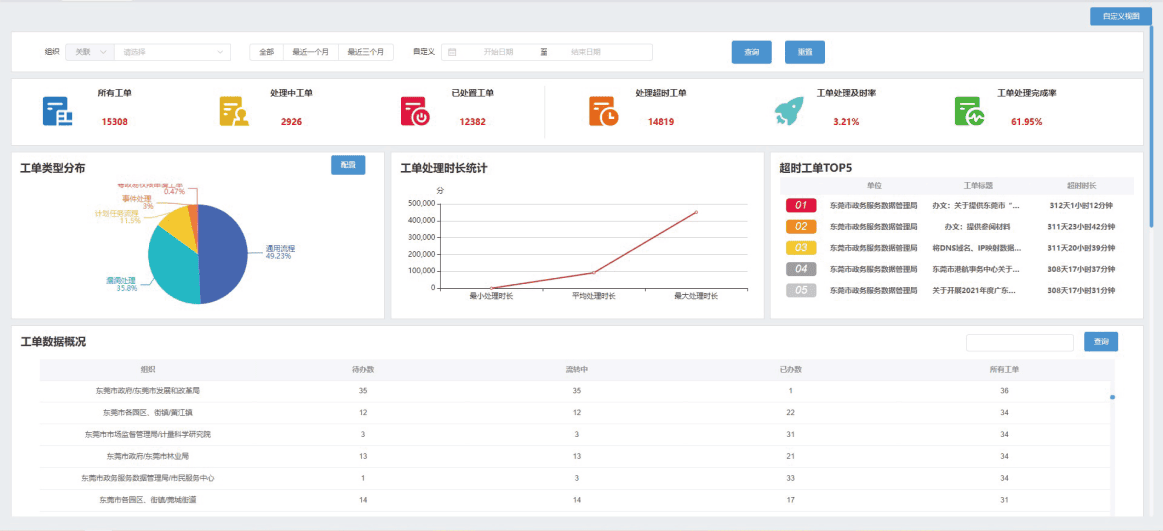Click row 东莞市政府/东莞市发展和改革局
This screenshot has height=531, width=1163.
[x=576, y=391]
